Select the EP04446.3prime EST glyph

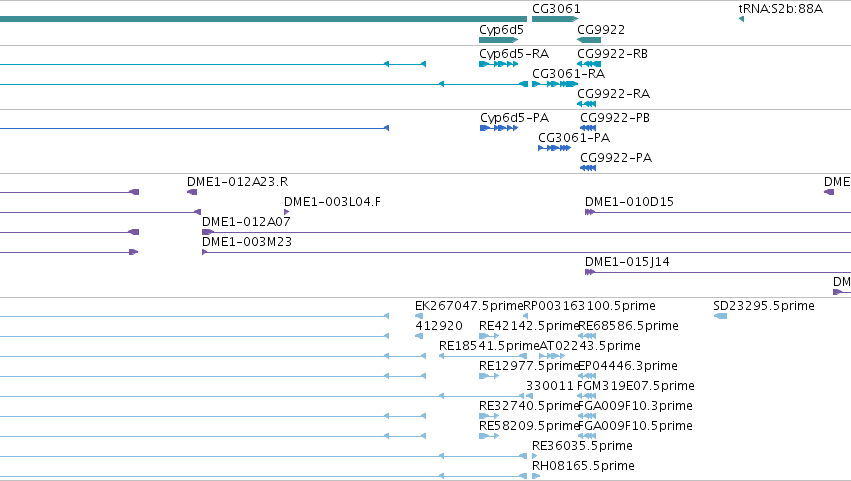(x=587, y=376)
